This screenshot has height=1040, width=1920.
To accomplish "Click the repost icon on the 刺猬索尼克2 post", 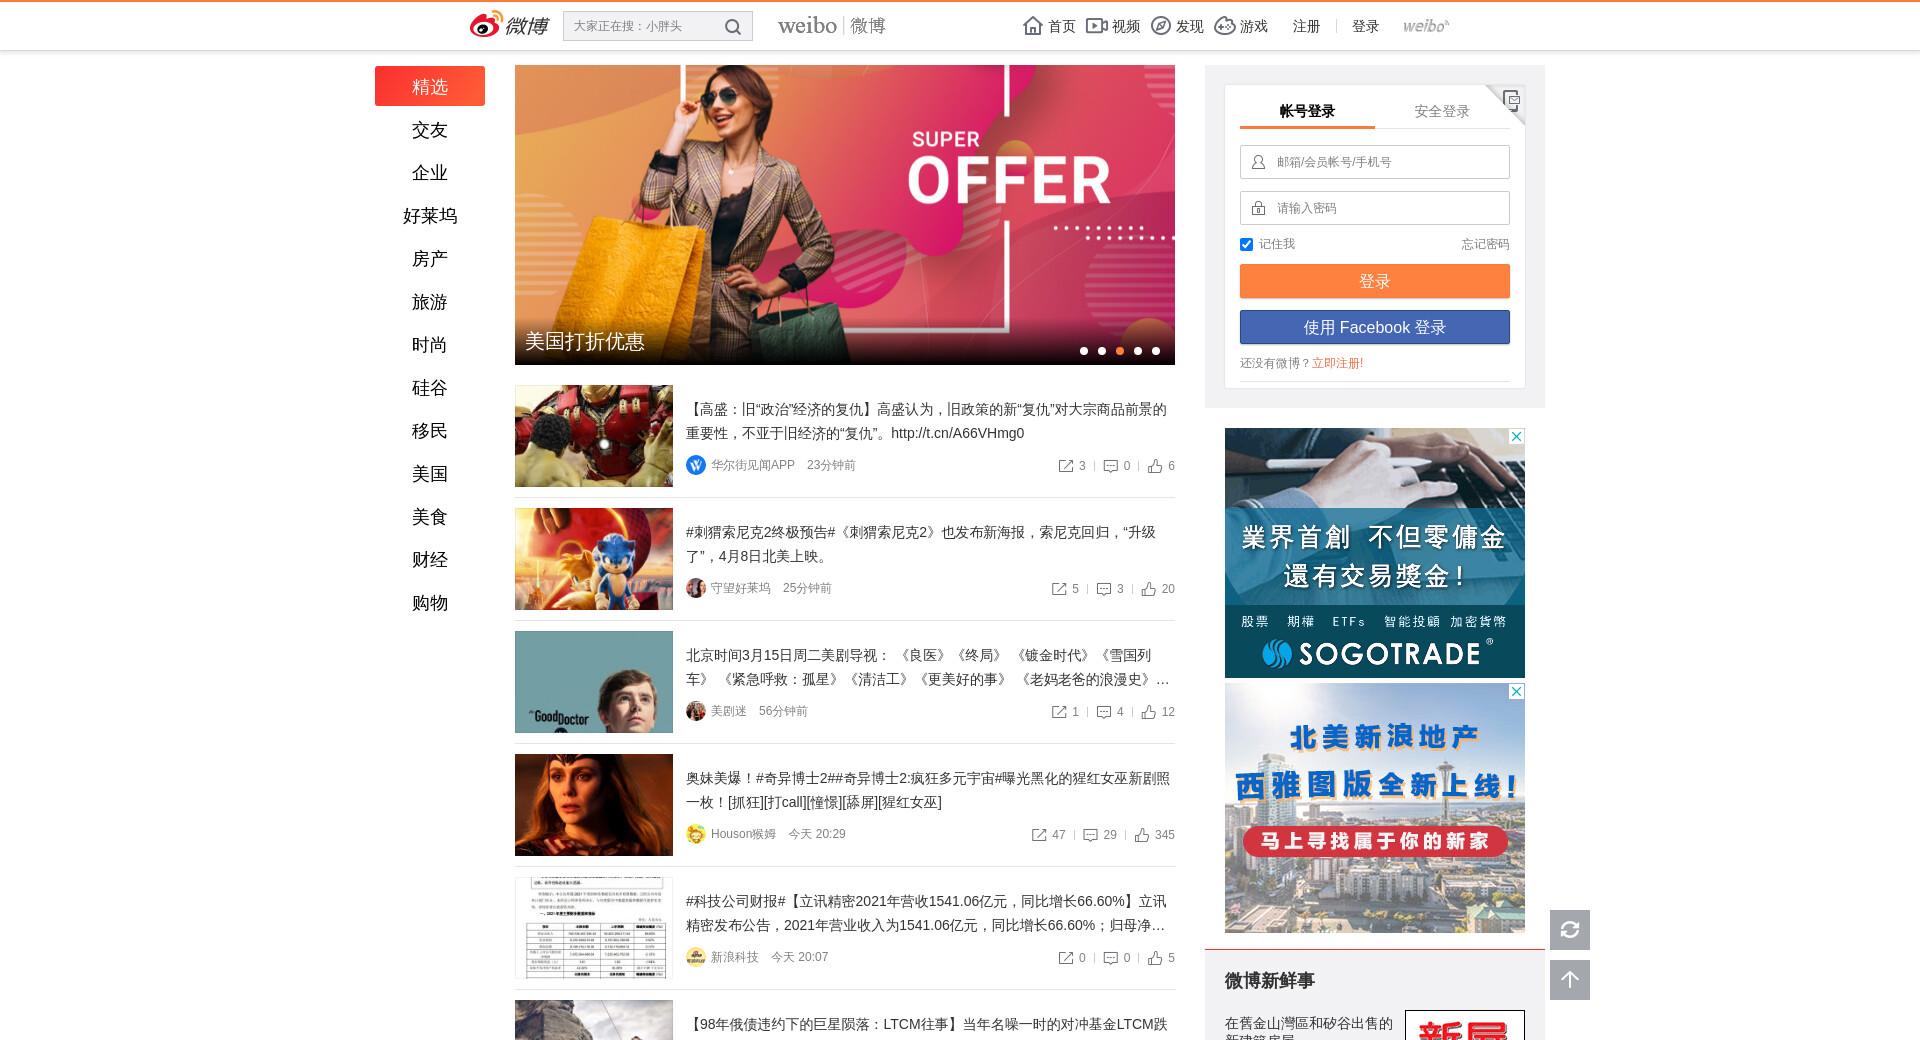I will click(x=1059, y=589).
